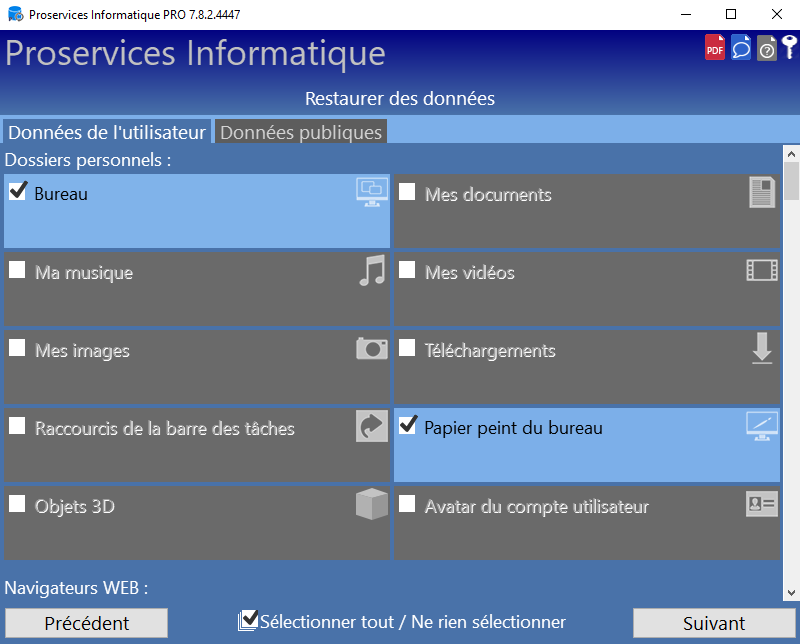Image resolution: width=800 pixels, height=644 pixels.
Task: Click the Objets 3D cube icon
Action: (371, 504)
